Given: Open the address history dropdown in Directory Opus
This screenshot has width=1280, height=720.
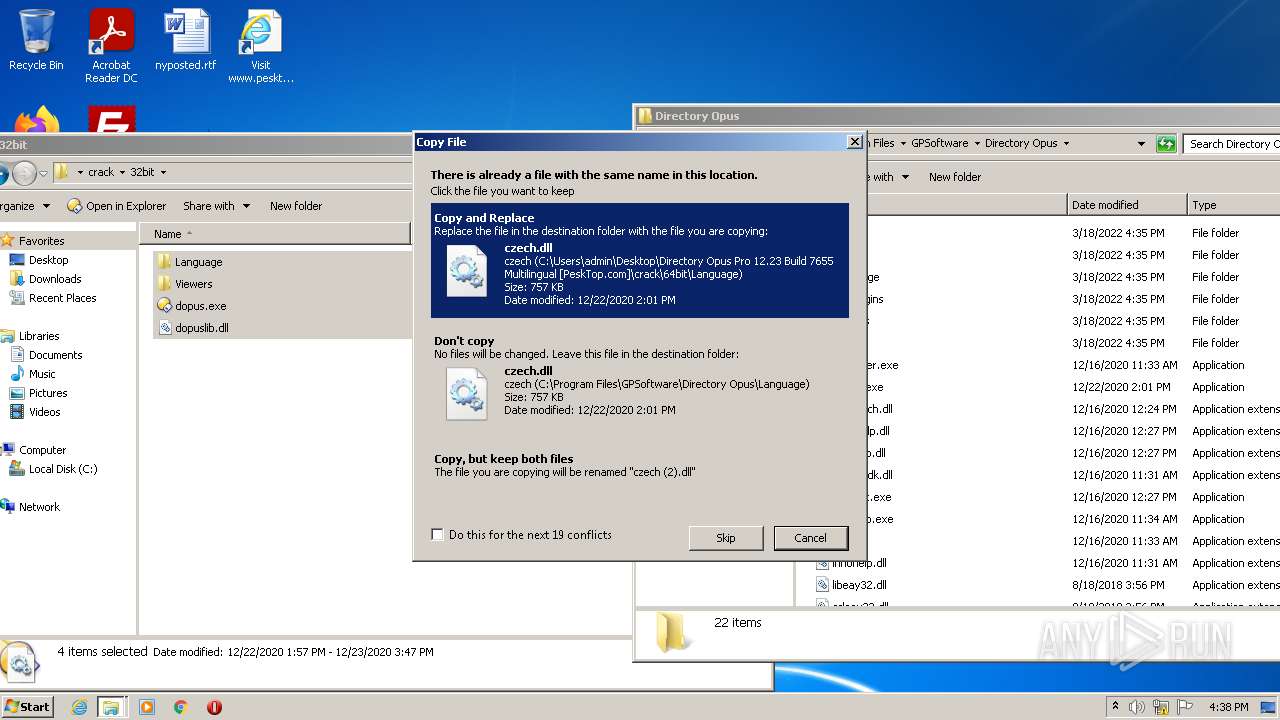Looking at the screenshot, I should coord(1141,144).
